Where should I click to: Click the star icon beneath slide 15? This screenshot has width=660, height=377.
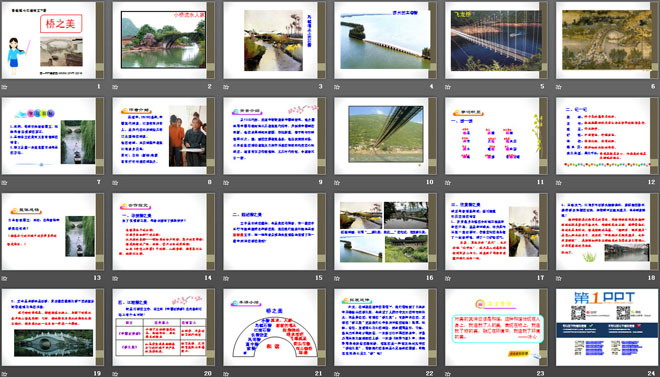226,278
